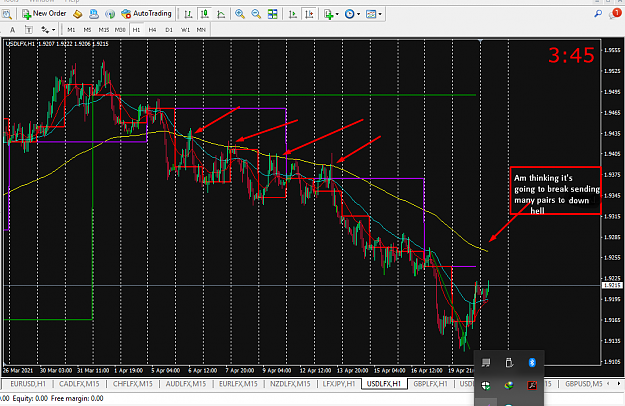The height and width of the screenshot is (406, 625).
Task: Switch to M15 timeframe
Action: pos(104,30)
